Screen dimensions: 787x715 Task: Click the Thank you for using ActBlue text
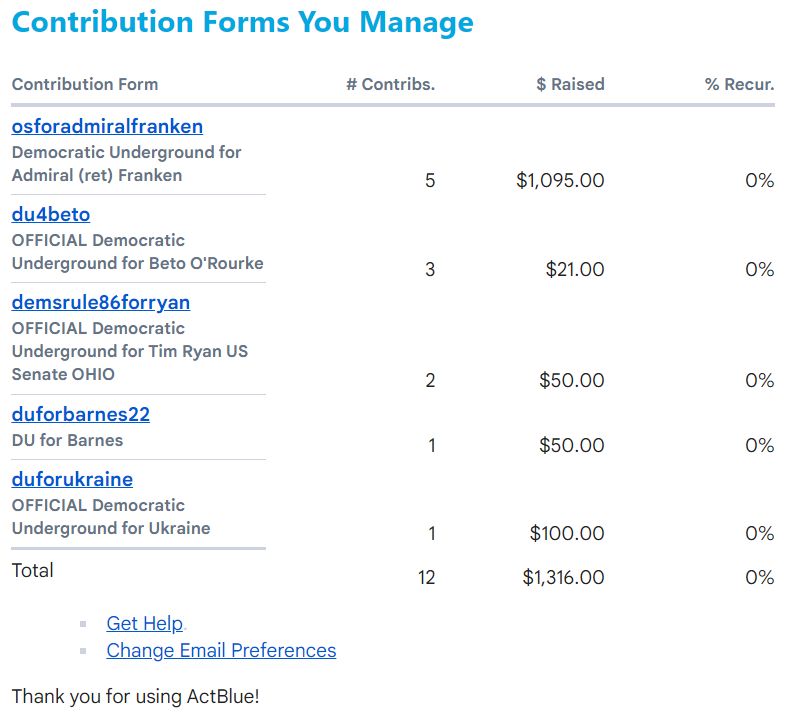coord(135,696)
